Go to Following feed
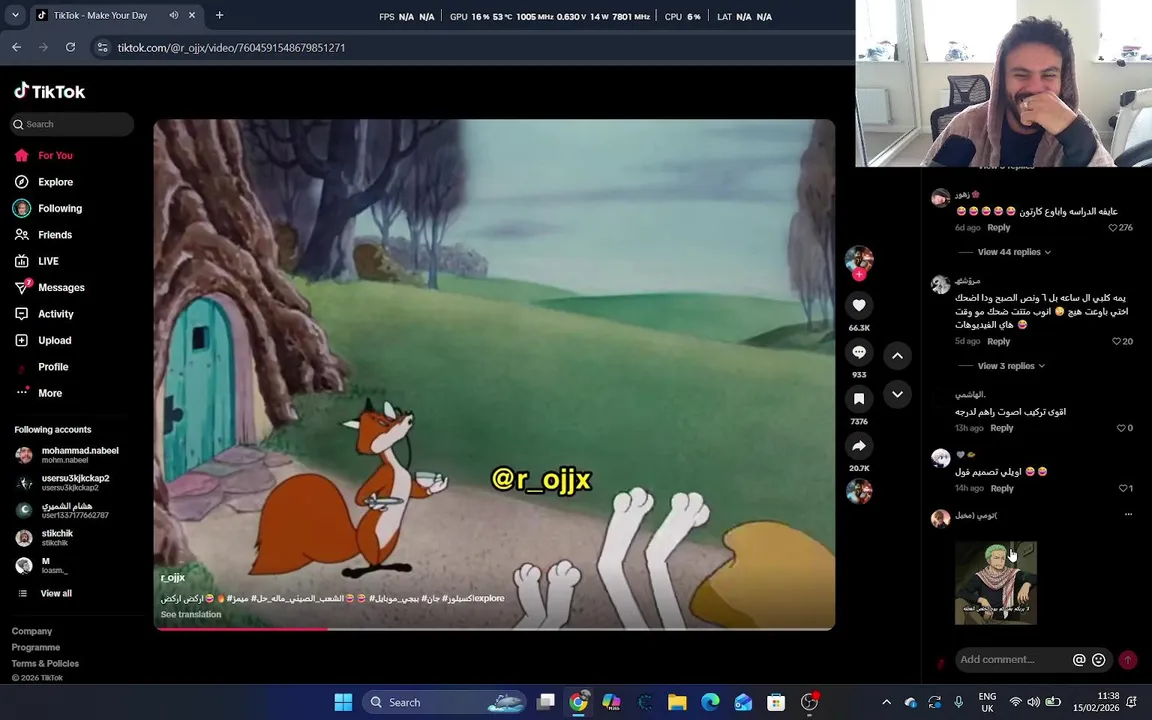The image size is (1152, 720). (x=60, y=208)
